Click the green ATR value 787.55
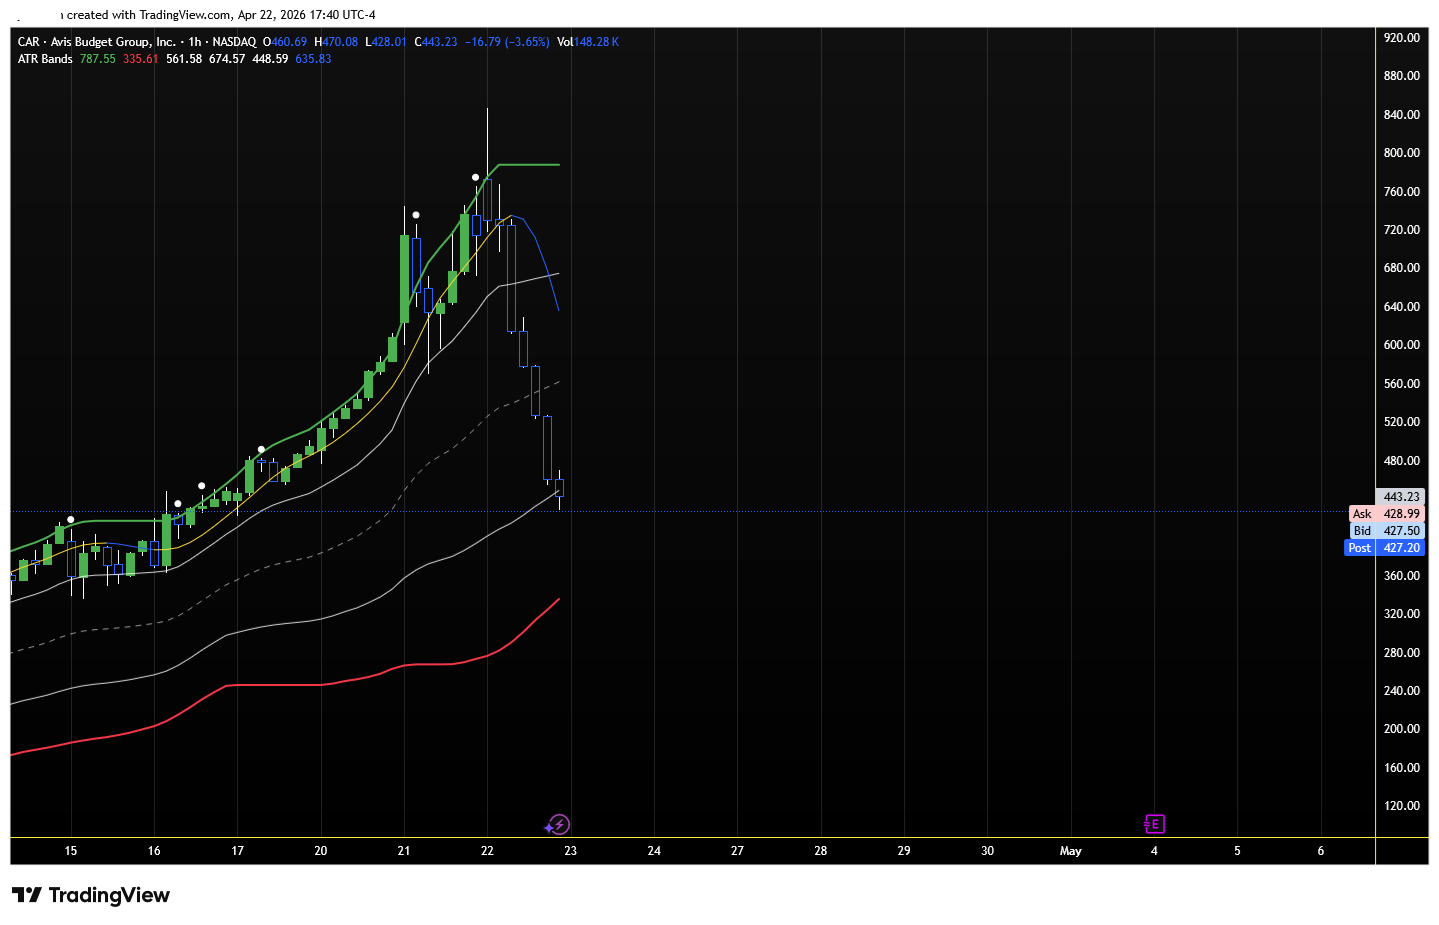 click(98, 59)
